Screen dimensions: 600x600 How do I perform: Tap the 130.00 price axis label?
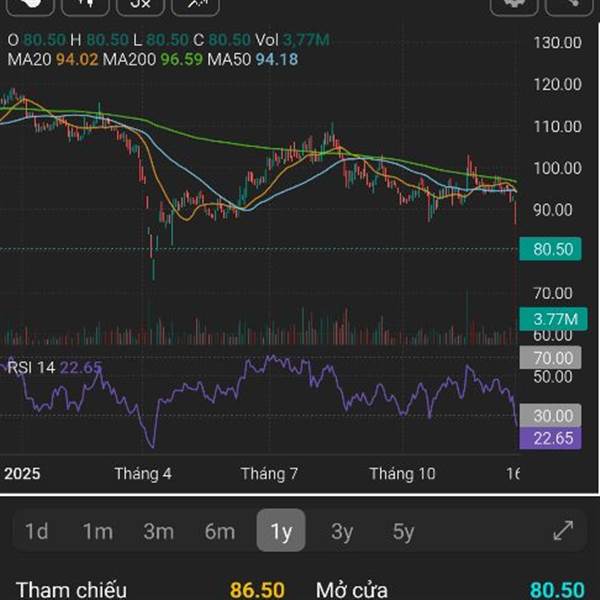click(558, 42)
